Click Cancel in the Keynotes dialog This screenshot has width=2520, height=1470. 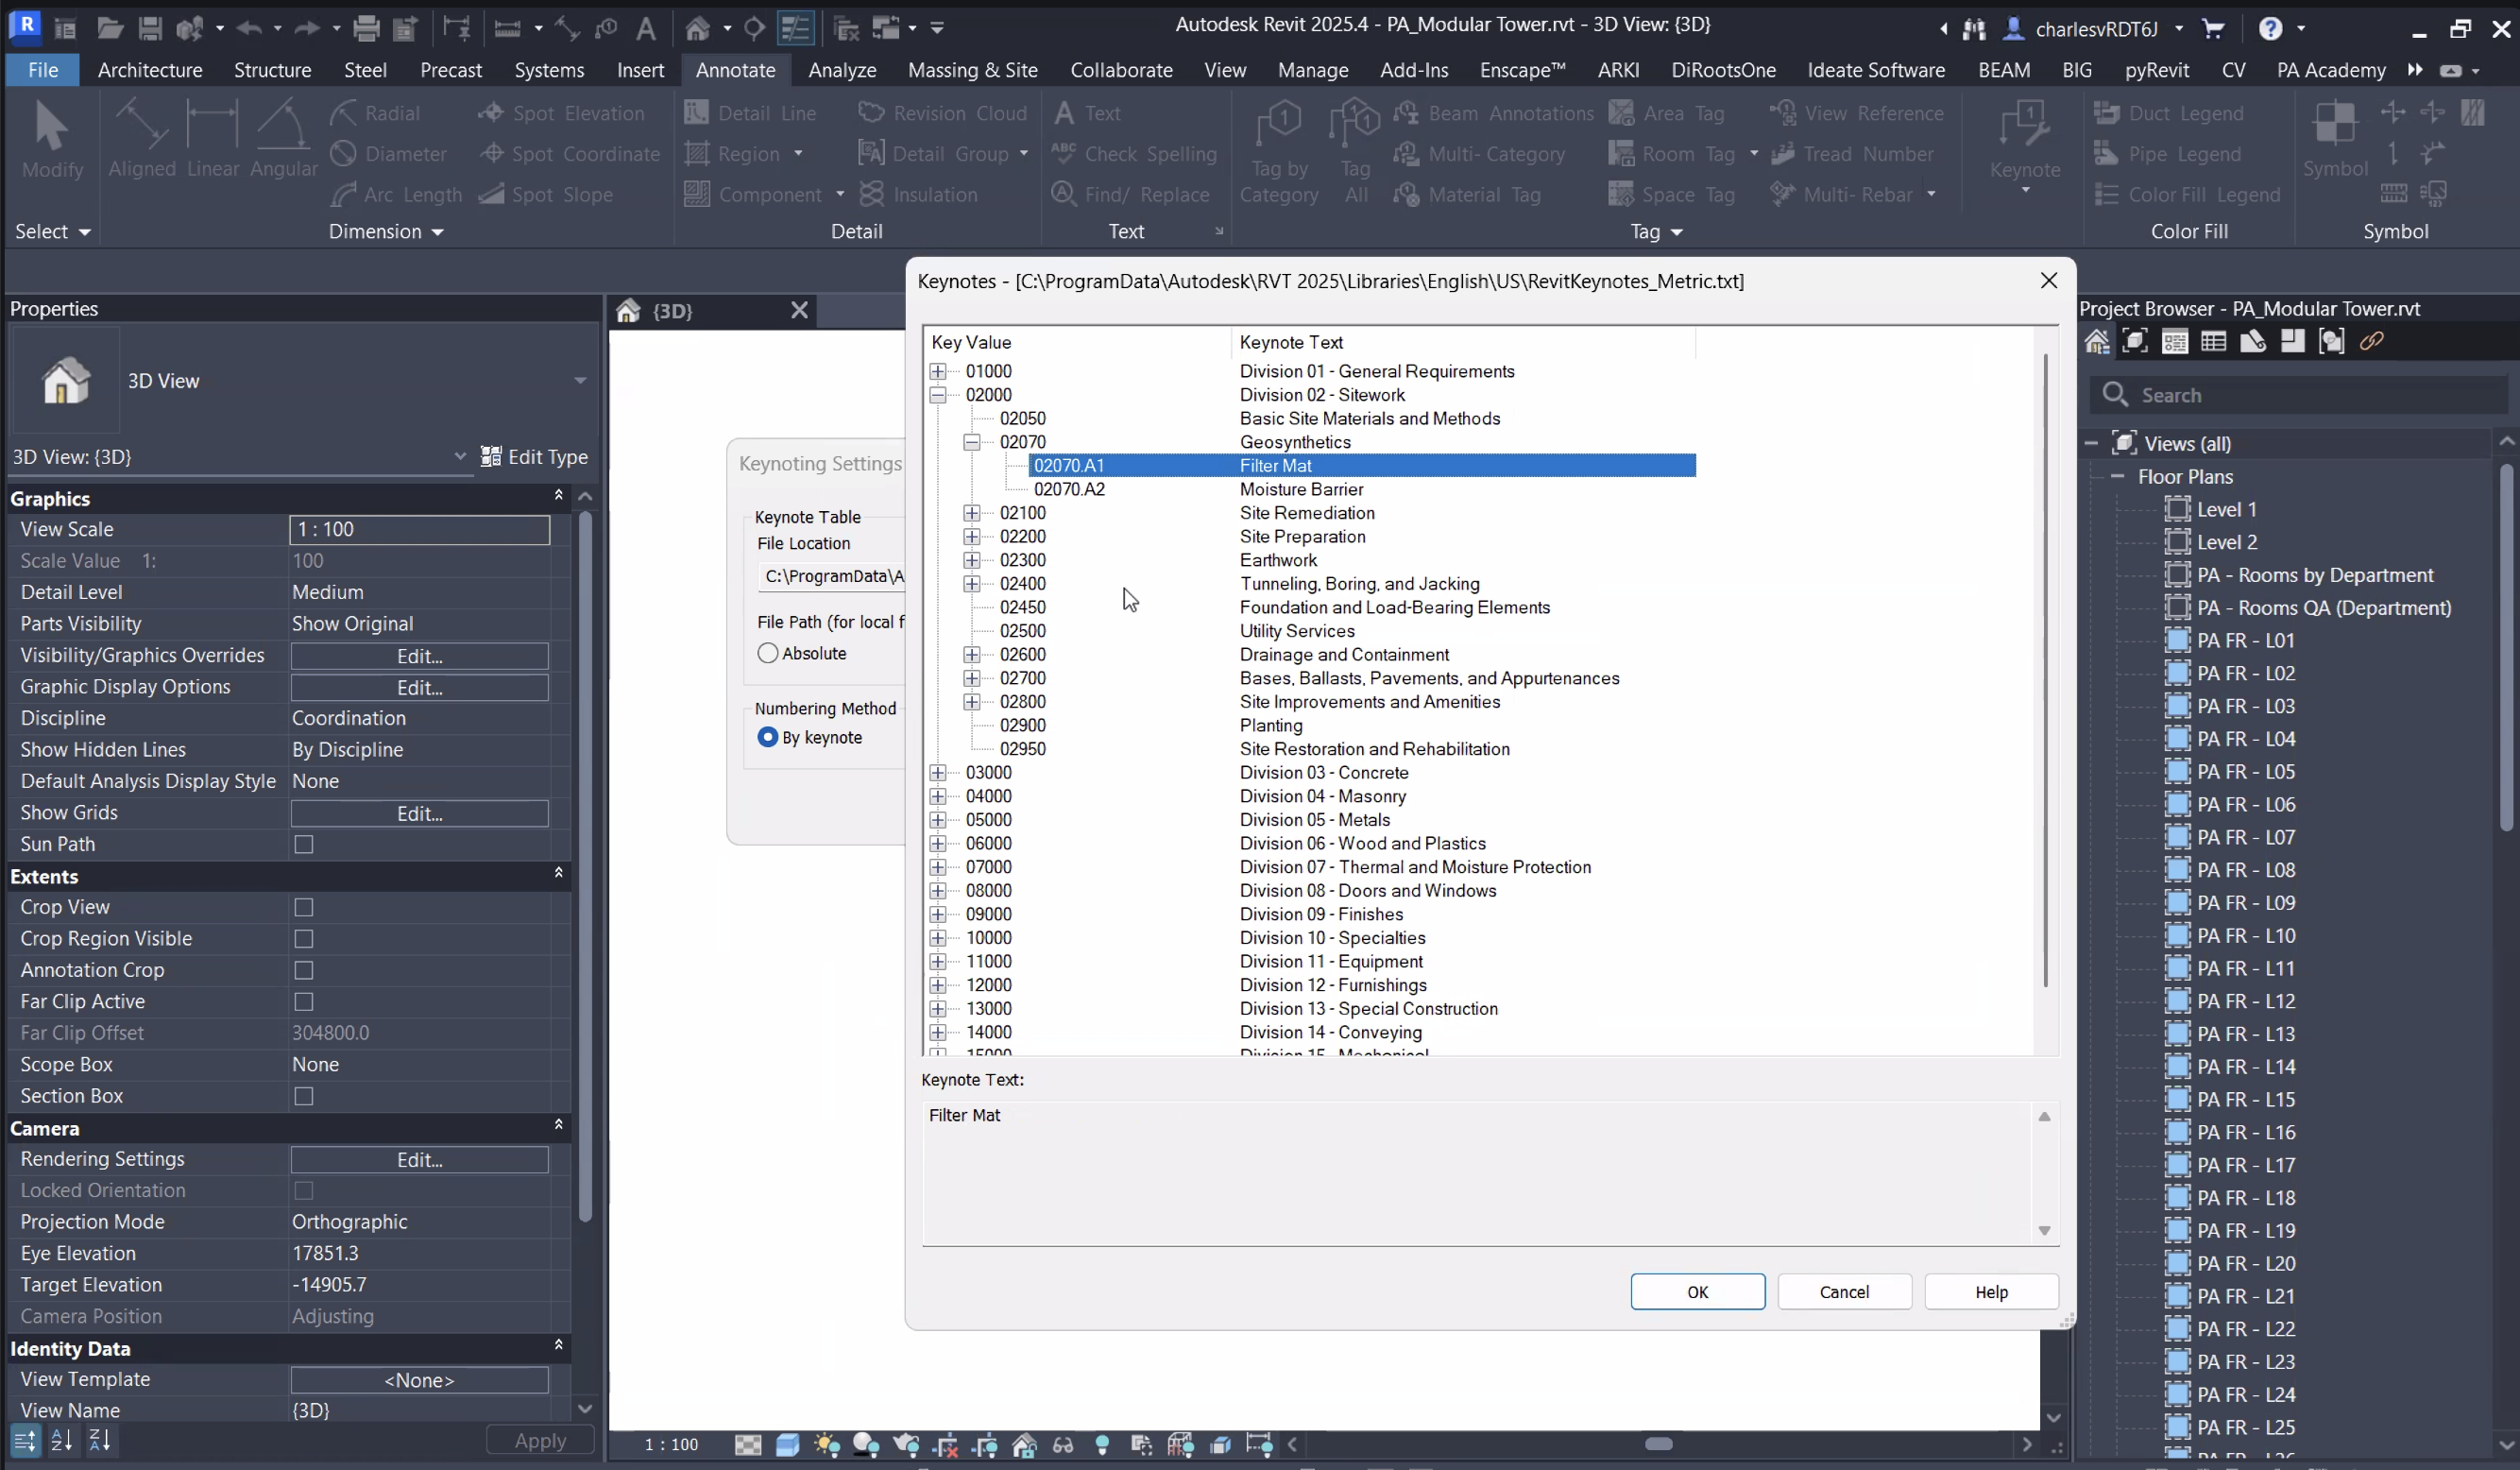point(1844,1292)
